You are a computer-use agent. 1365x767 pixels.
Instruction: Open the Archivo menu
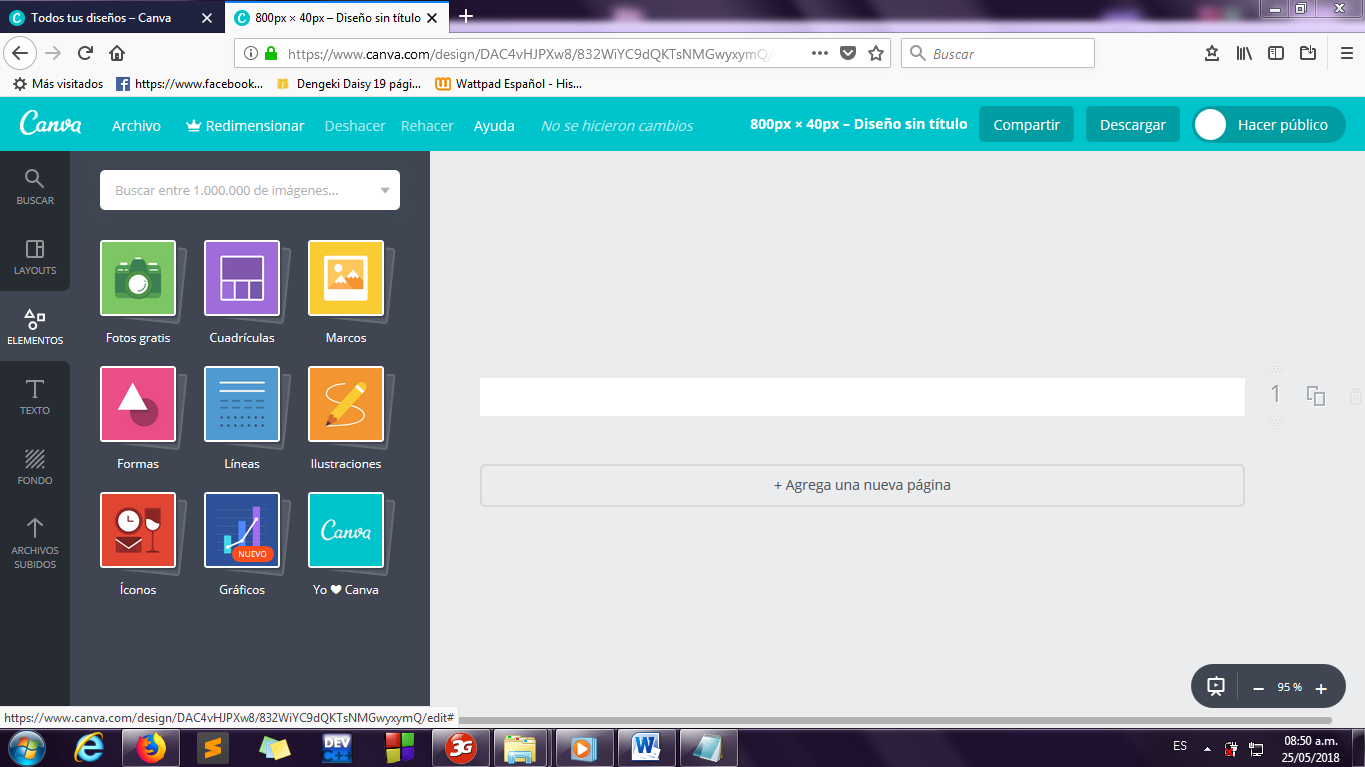pyautogui.click(x=136, y=125)
